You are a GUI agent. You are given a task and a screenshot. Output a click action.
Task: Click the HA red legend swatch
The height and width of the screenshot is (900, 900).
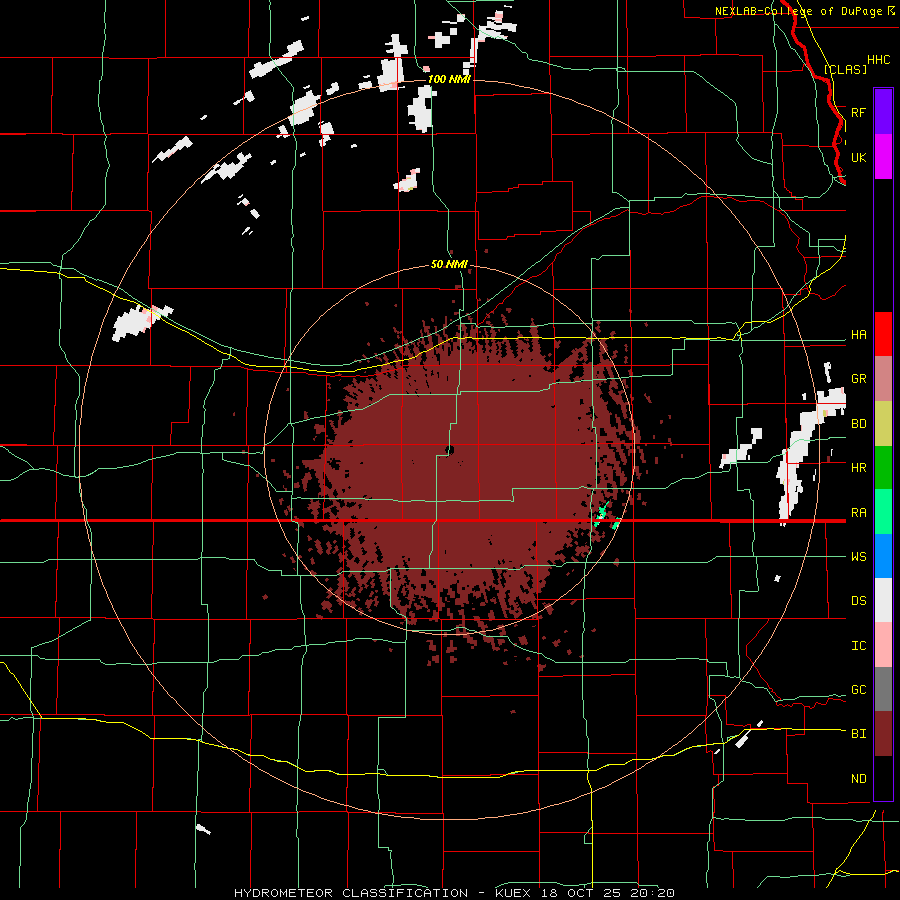[x=883, y=334]
